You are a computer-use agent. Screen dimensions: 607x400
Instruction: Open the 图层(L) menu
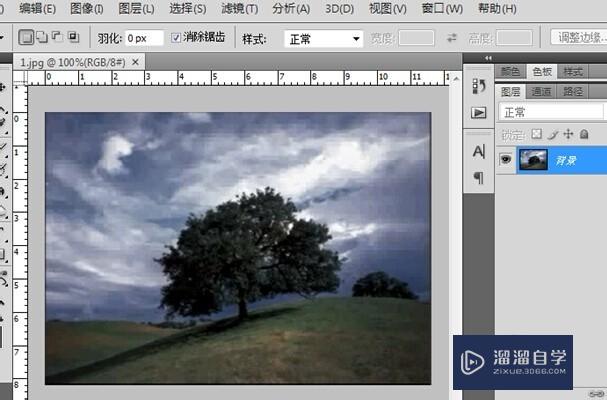click(136, 9)
